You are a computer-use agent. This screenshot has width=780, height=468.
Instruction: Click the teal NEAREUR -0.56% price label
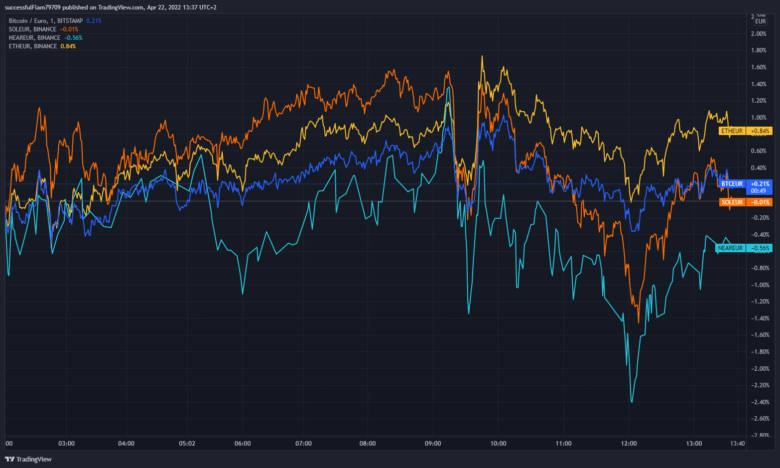click(744, 248)
